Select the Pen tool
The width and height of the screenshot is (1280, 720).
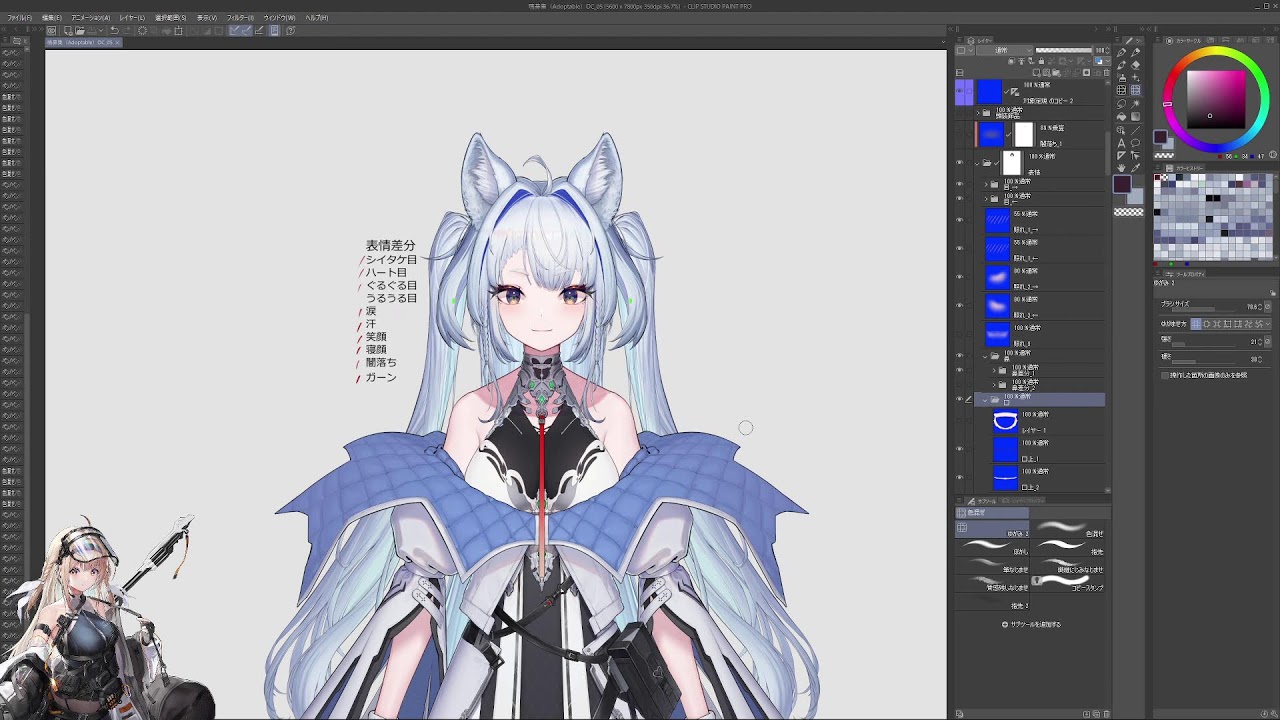tap(1121, 52)
